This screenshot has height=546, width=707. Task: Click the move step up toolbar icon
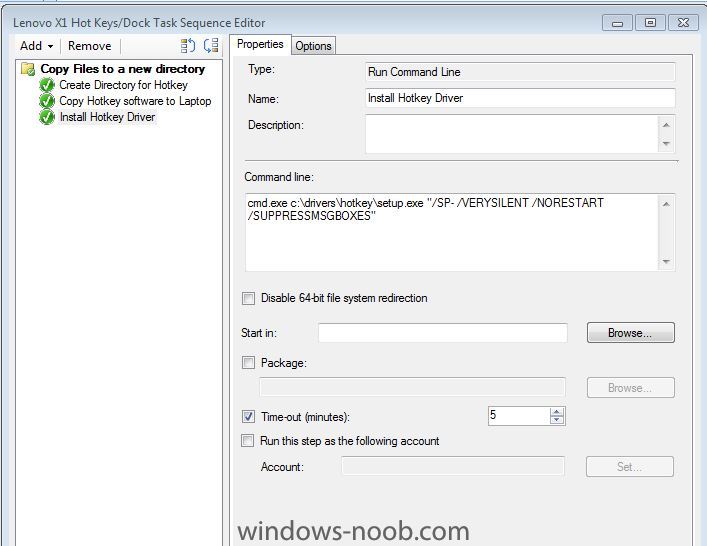click(x=188, y=46)
